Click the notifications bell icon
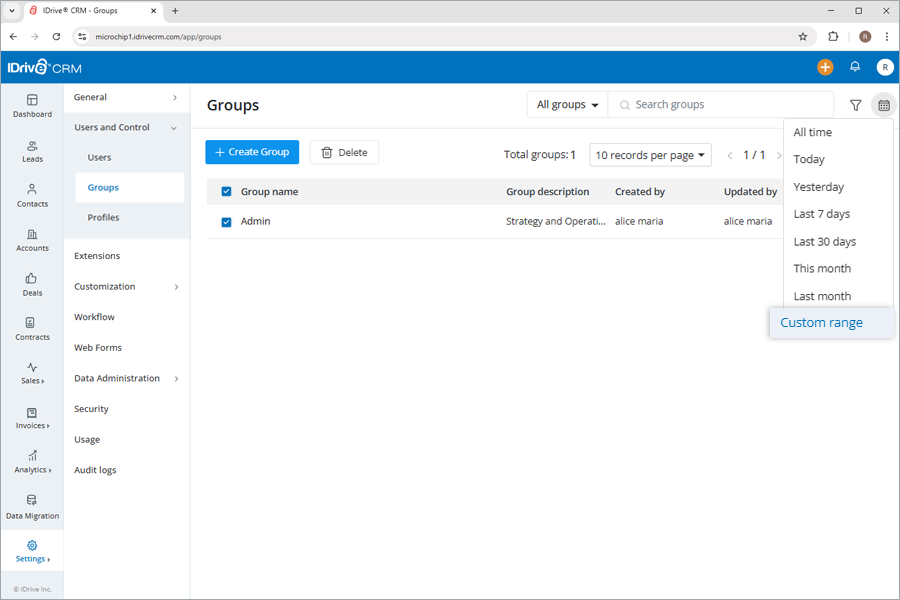This screenshot has height=600, width=900. pos(855,67)
